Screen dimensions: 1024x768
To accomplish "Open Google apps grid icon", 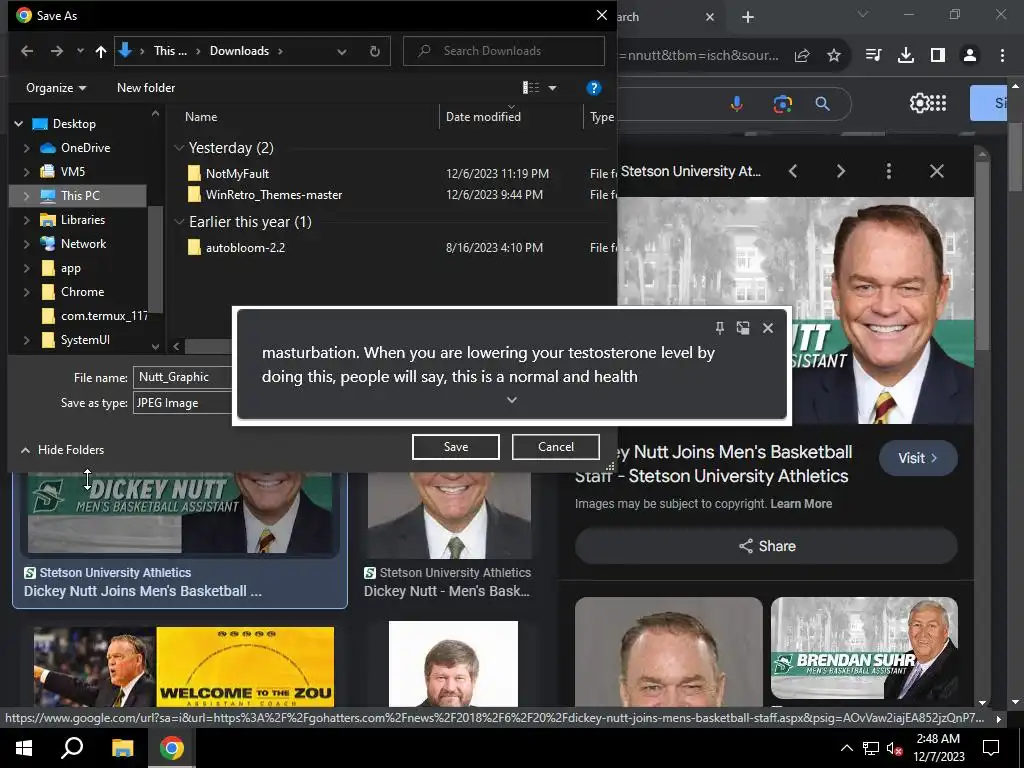I will (938, 103).
